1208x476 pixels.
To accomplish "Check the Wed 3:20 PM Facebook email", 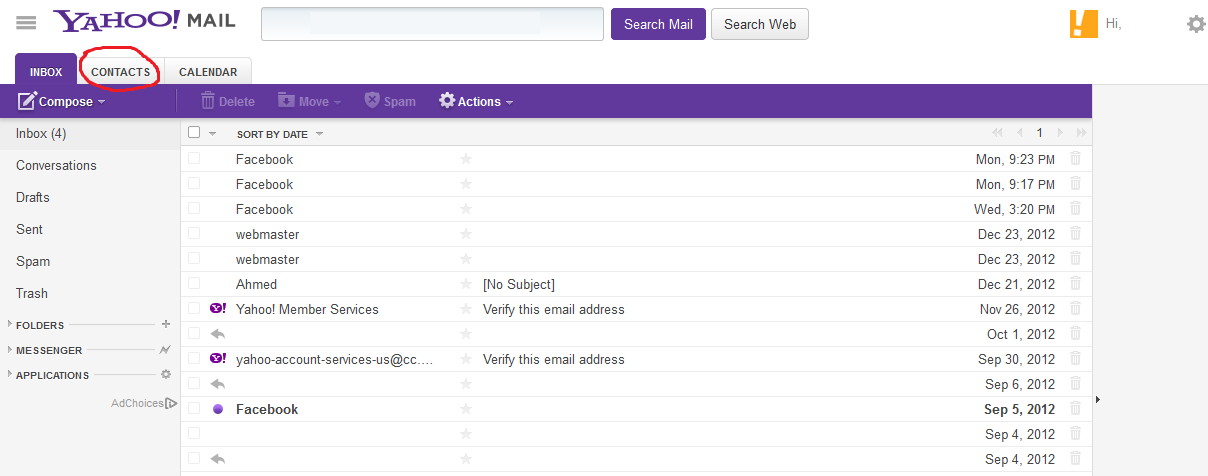I will (194, 208).
